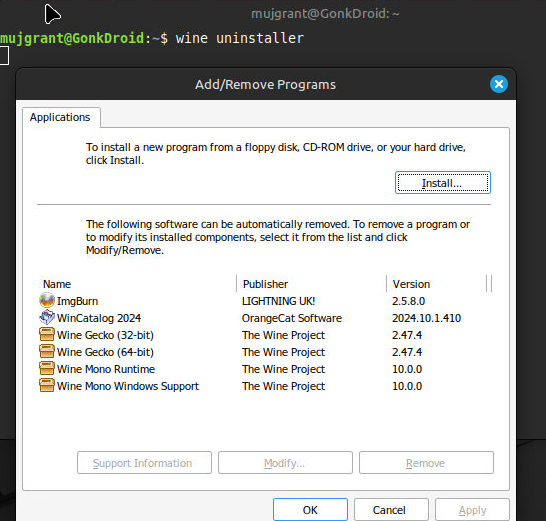Click the Wine Mono Windows Support package icon
Image resolution: width=546 pixels, height=521 pixels.
tap(47, 386)
